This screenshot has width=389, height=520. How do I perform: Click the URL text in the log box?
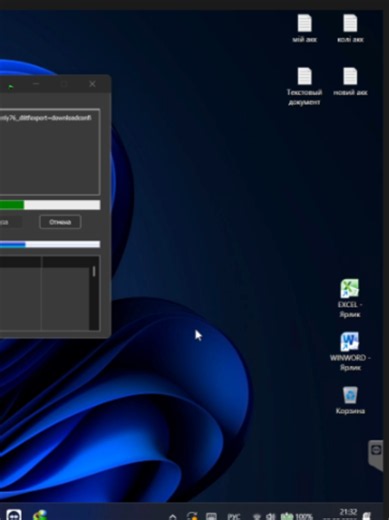click(46, 118)
